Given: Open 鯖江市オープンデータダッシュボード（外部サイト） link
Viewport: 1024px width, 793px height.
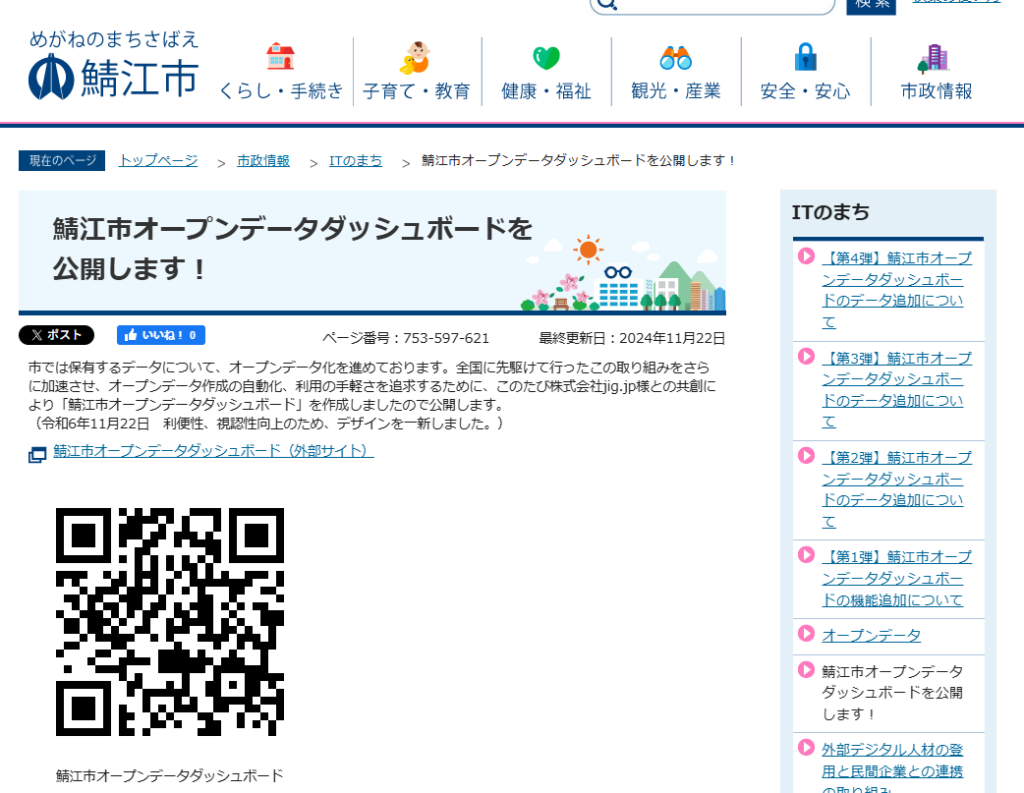Looking at the screenshot, I should click(x=213, y=451).
